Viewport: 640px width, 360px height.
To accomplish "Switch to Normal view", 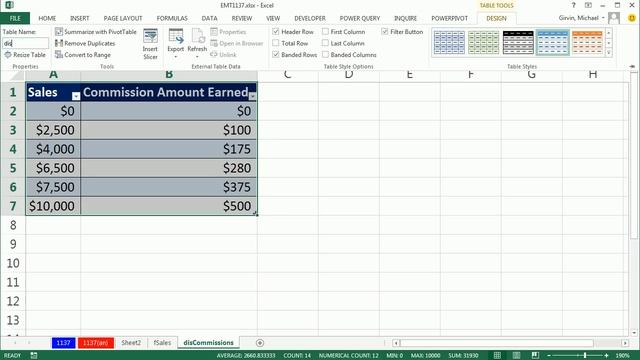I will 497,356.
